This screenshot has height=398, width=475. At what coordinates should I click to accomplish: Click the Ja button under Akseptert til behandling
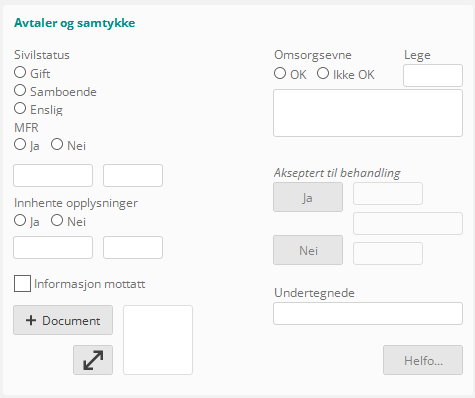[308, 197]
